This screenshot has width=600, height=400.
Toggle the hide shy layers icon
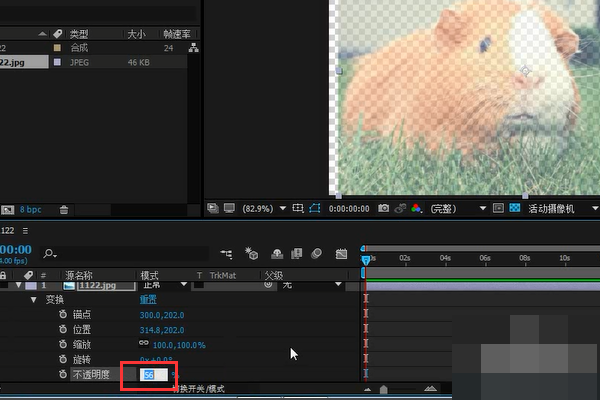277,254
